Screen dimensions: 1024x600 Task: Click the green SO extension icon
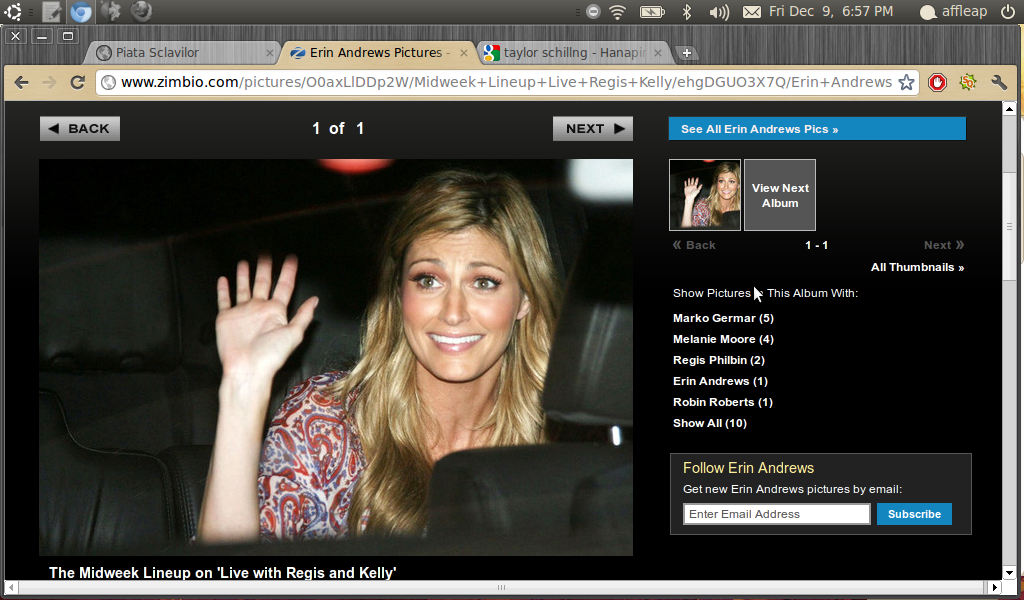(x=968, y=82)
